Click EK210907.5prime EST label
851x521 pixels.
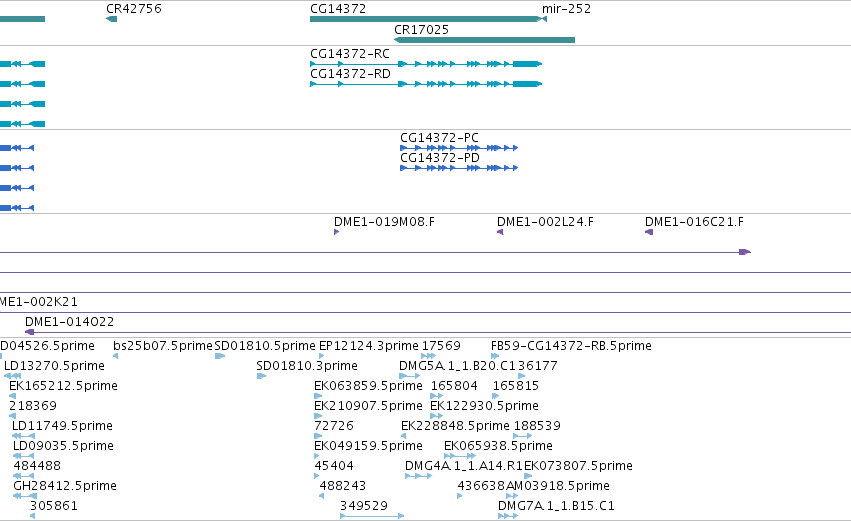tap(369, 406)
